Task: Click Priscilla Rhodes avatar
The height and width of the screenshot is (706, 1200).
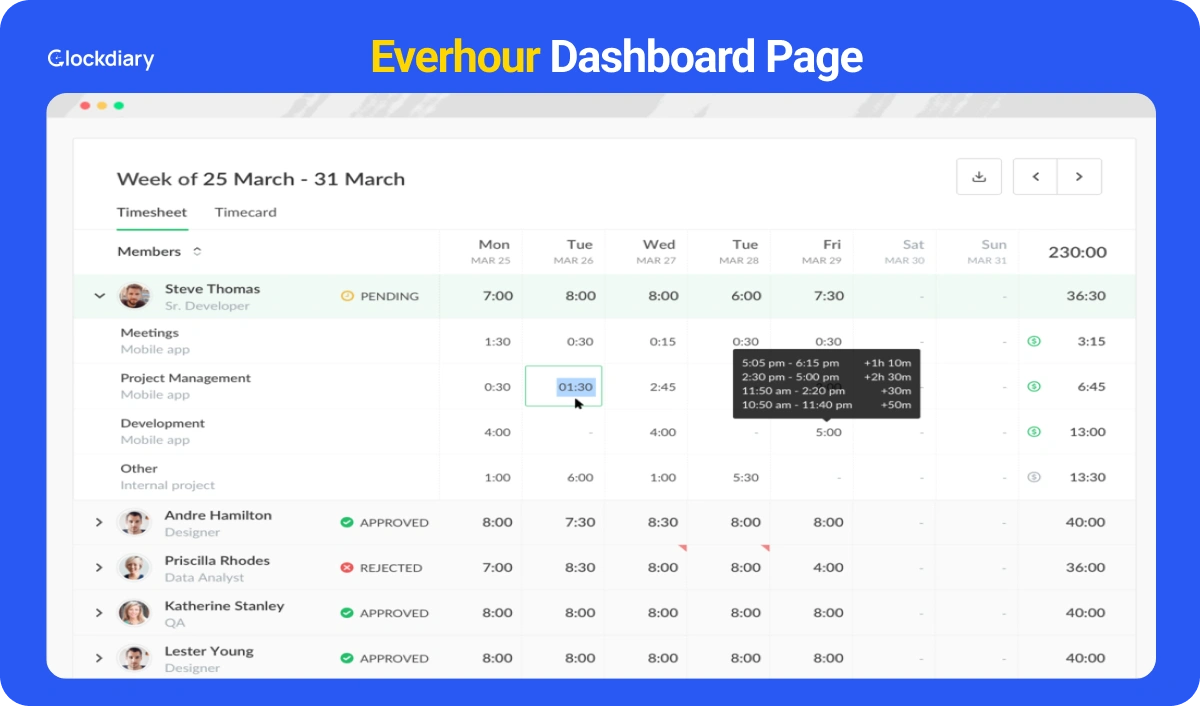Action: [x=134, y=567]
